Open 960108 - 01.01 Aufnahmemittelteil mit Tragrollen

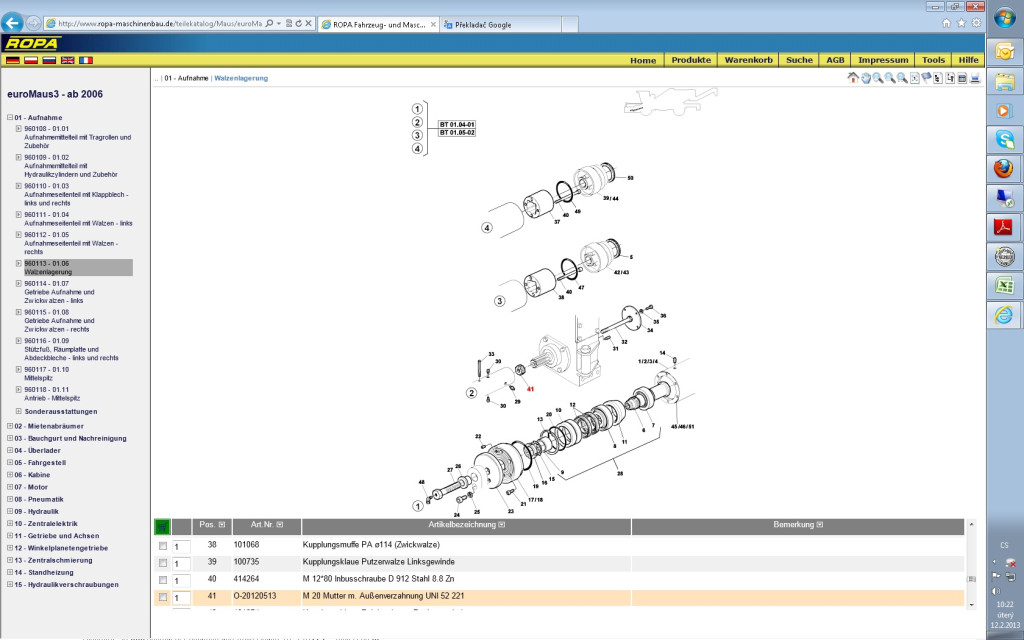pos(78,137)
